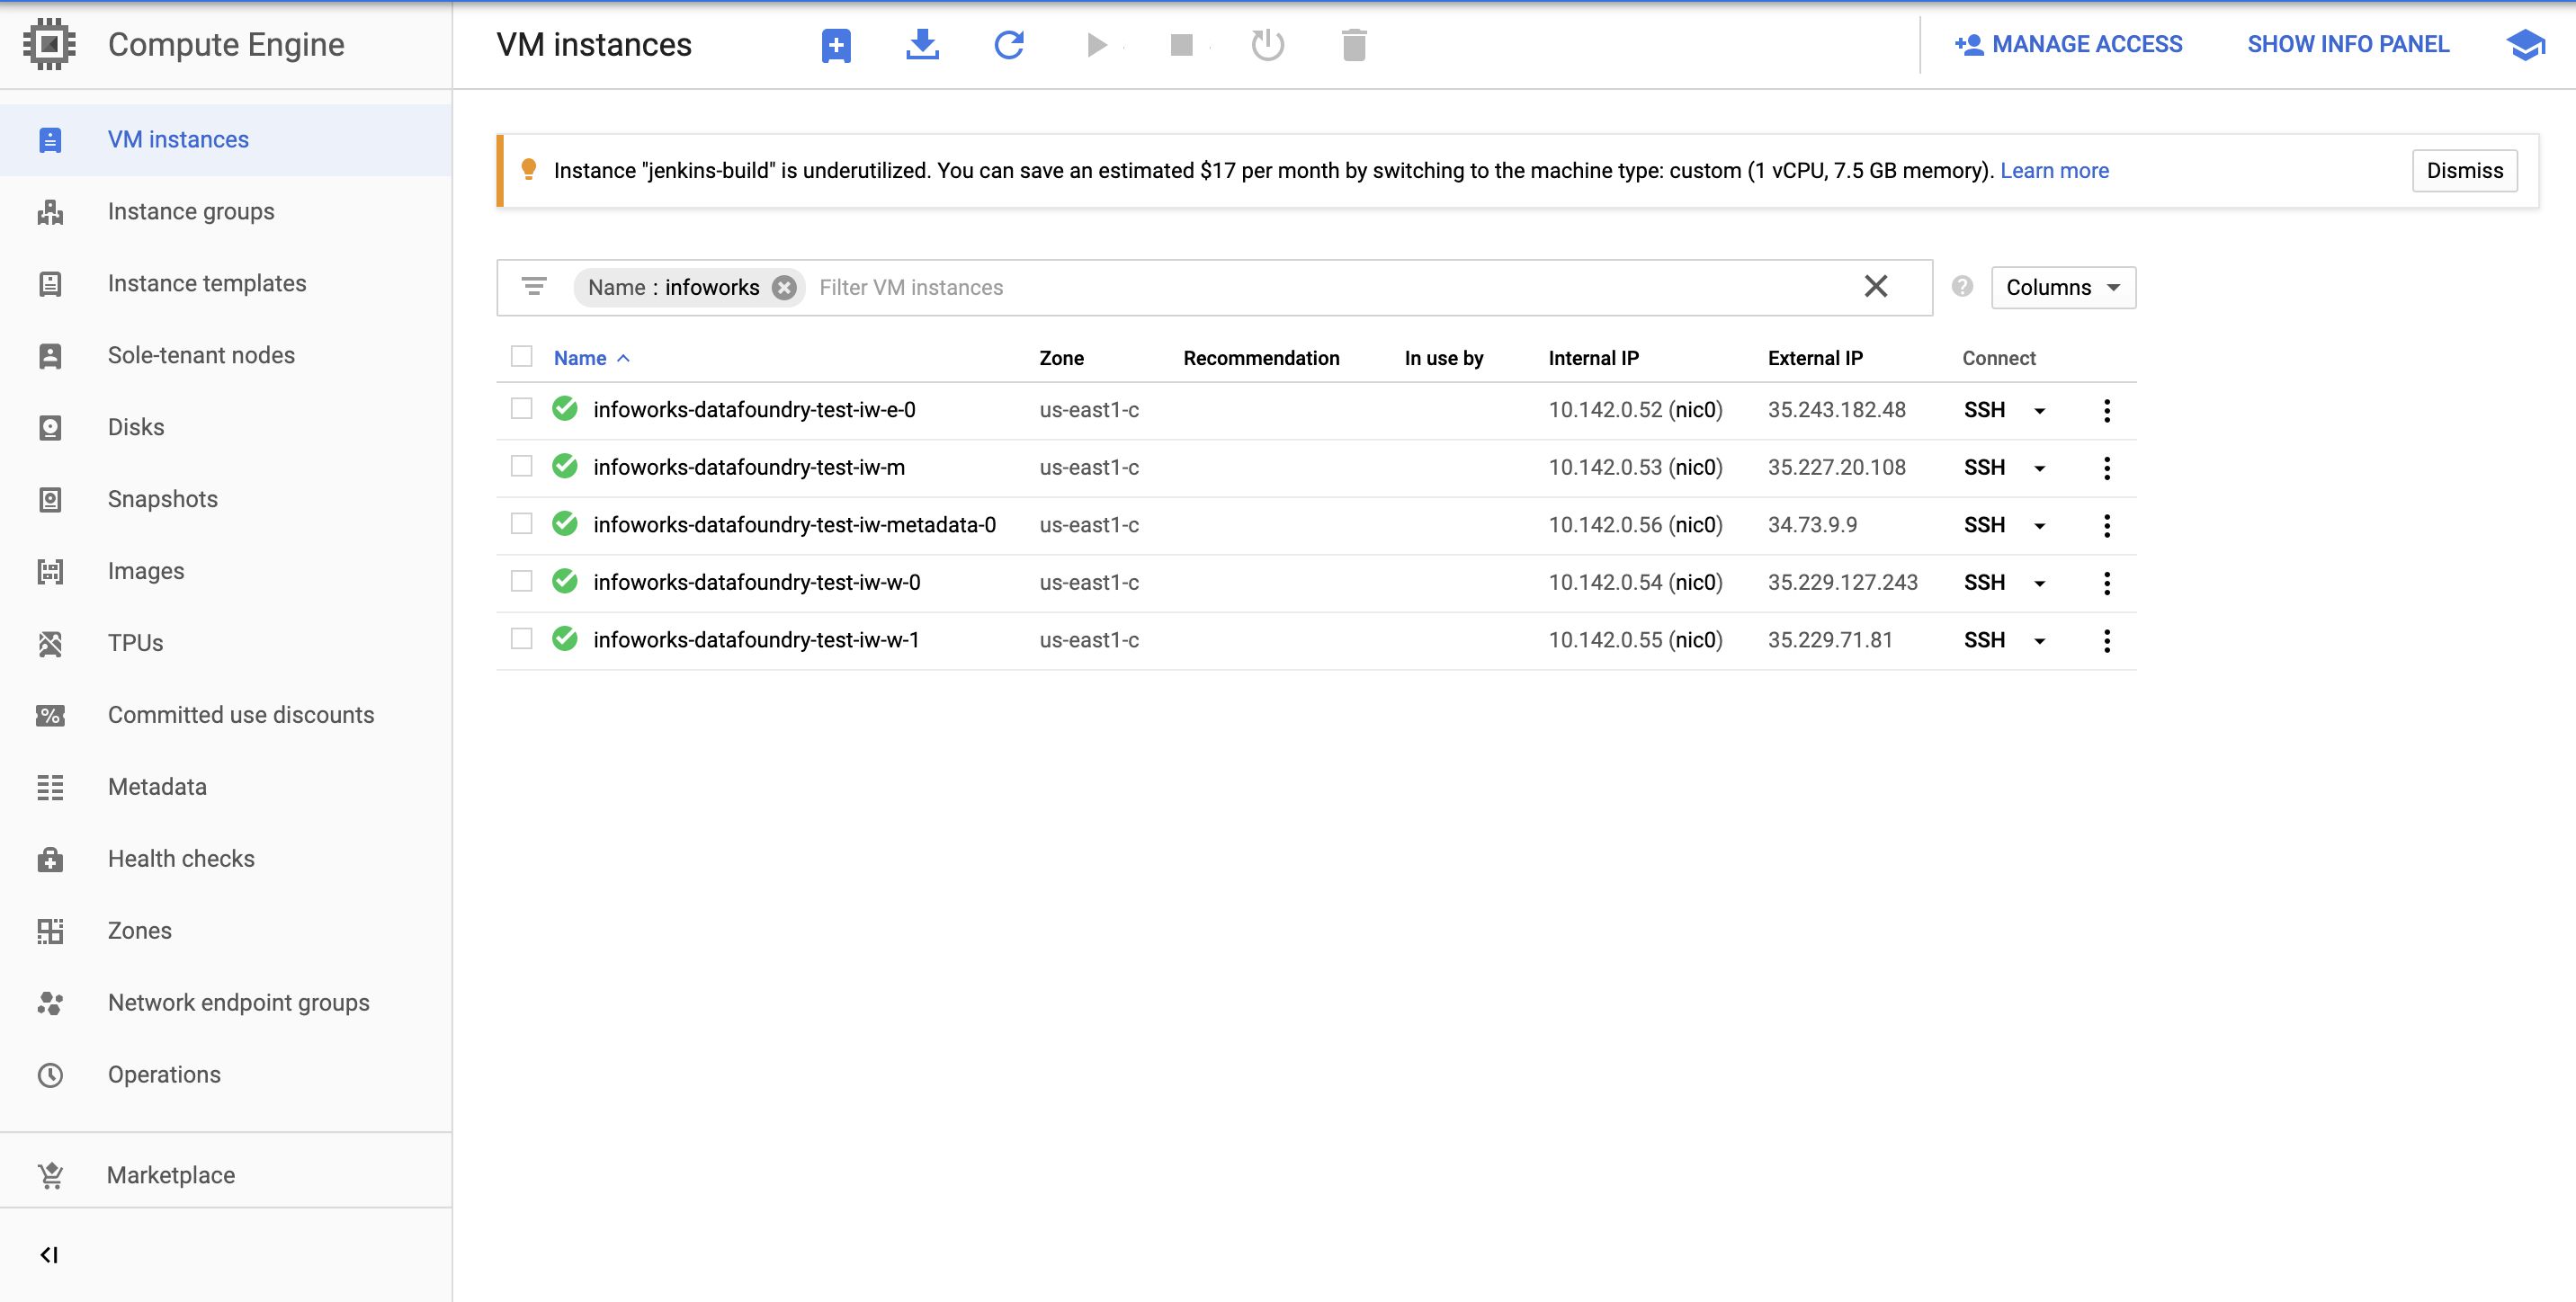Select checkbox for iw-w-1 instance
This screenshot has height=1302, width=2576.
(521, 638)
